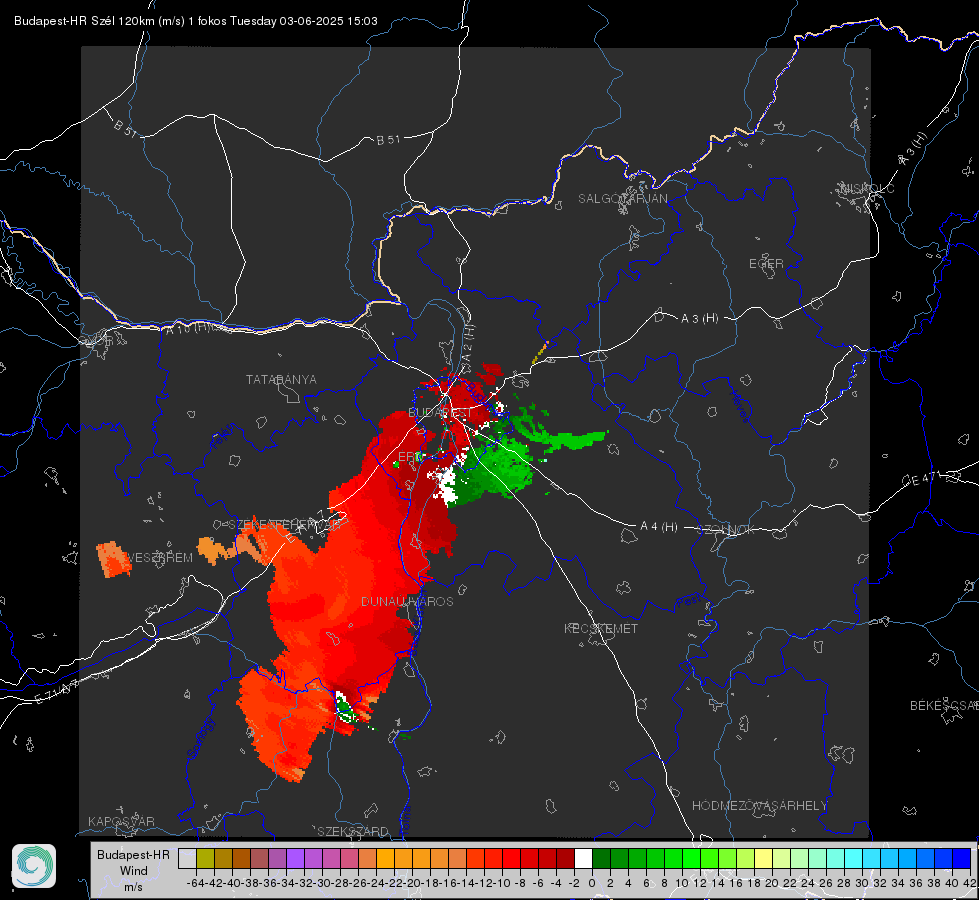Select the HÓDMEZŐVÁSÁRHELY city label

tap(759, 806)
